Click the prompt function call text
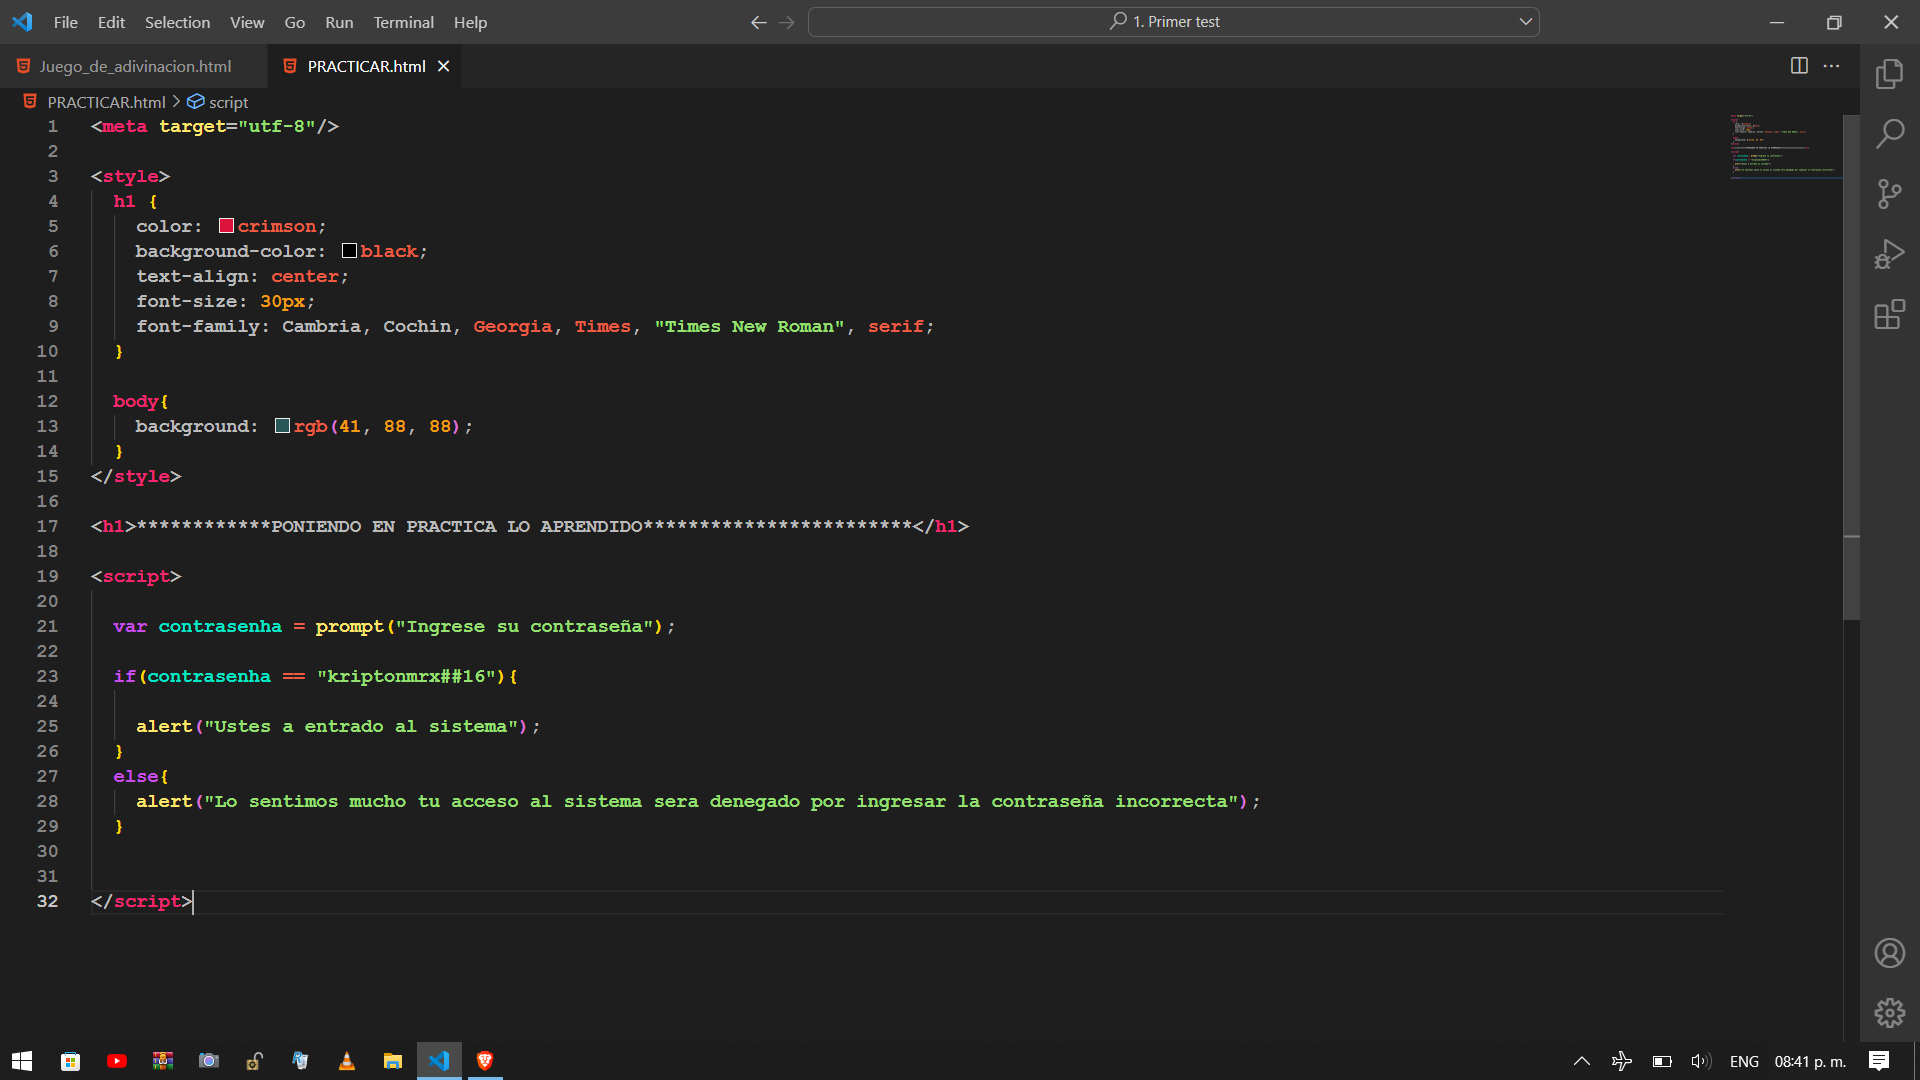The image size is (1920, 1080). [x=349, y=626]
